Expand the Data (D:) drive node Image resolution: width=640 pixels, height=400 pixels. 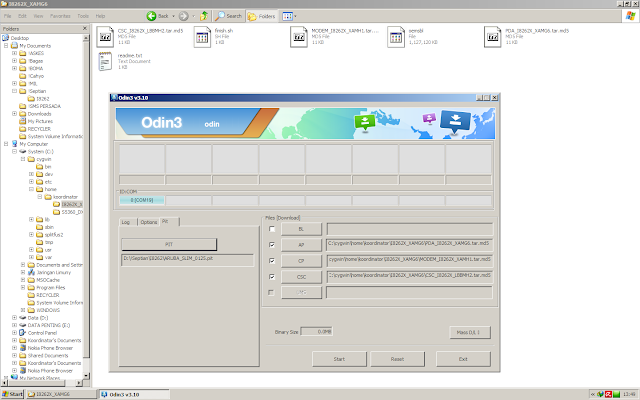14,318
